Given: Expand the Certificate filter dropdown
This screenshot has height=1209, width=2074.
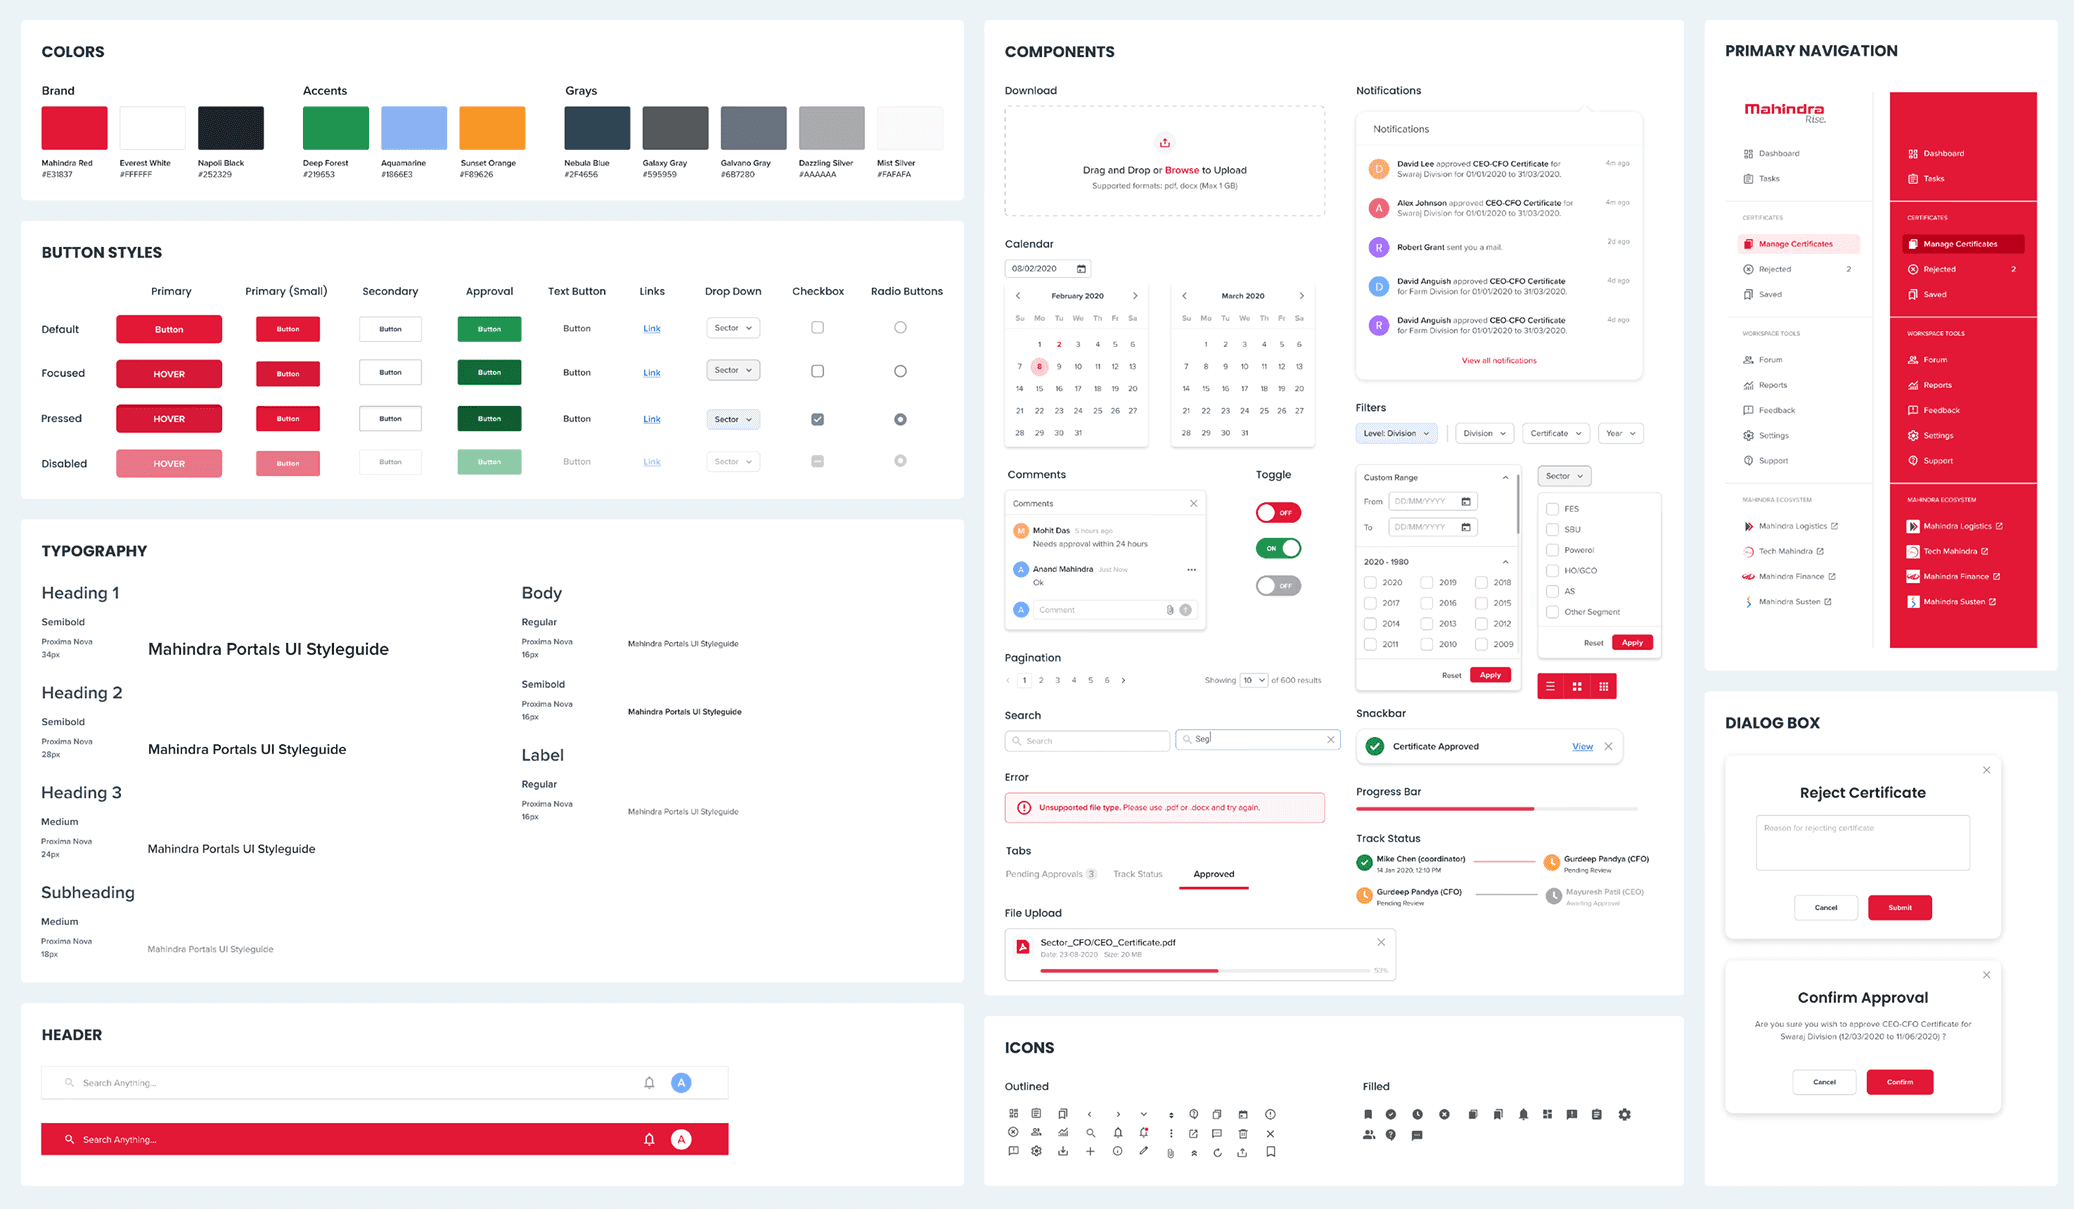Looking at the screenshot, I should click(x=1555, y=434).
